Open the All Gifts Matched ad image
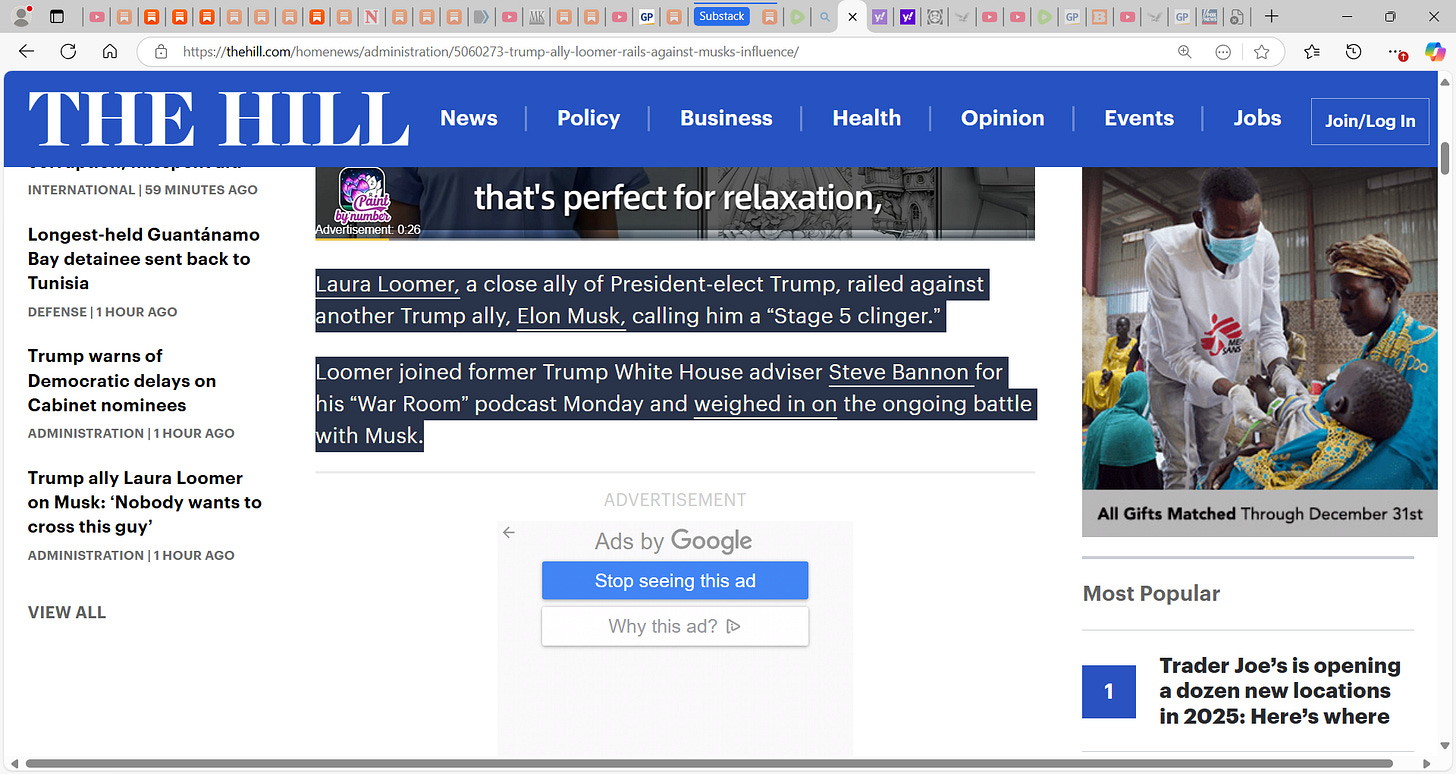Viewport: 1456px width, 774px height. pyautogui.click(x=1260, y=351)
